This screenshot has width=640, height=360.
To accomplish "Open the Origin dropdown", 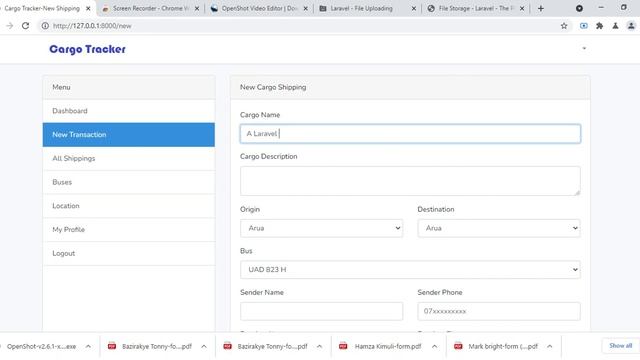I will pos(322,228).
